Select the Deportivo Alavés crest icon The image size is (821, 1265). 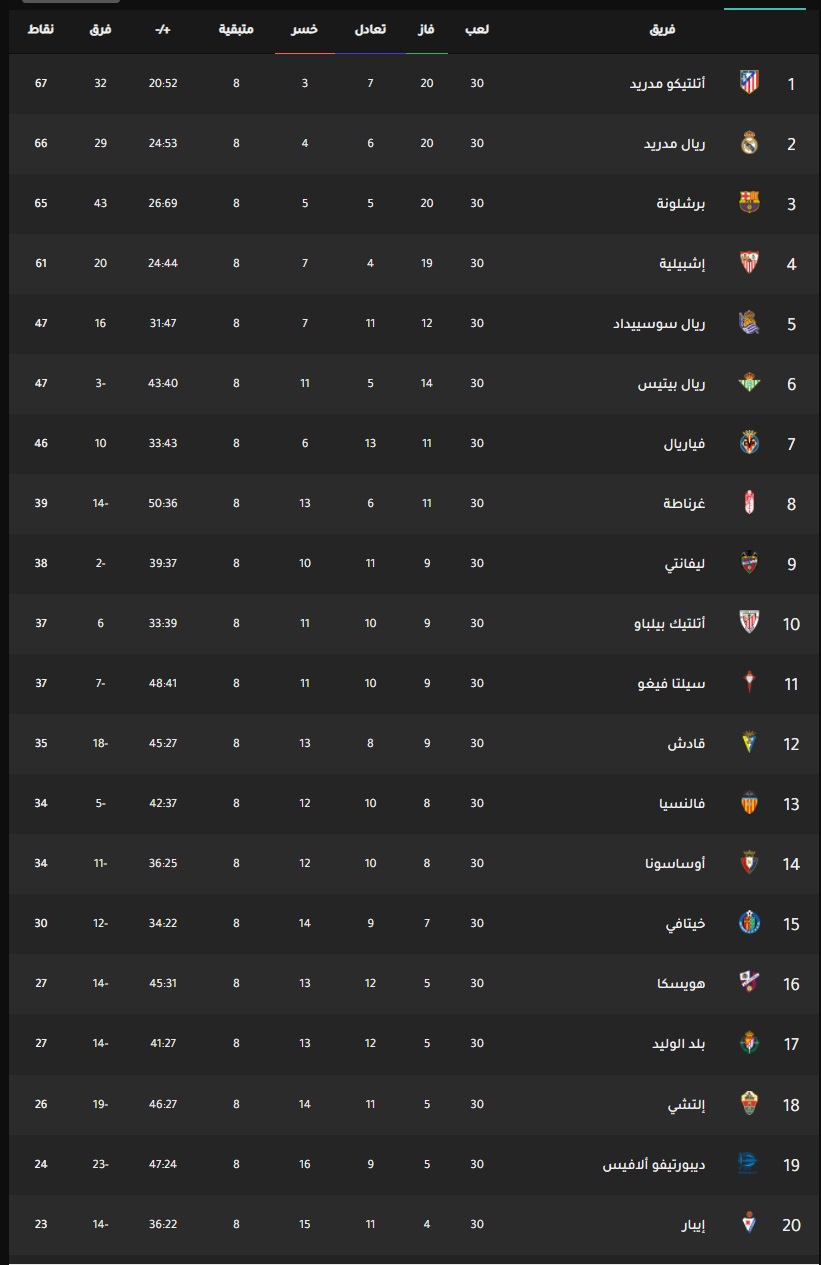tap(749, 1164)
